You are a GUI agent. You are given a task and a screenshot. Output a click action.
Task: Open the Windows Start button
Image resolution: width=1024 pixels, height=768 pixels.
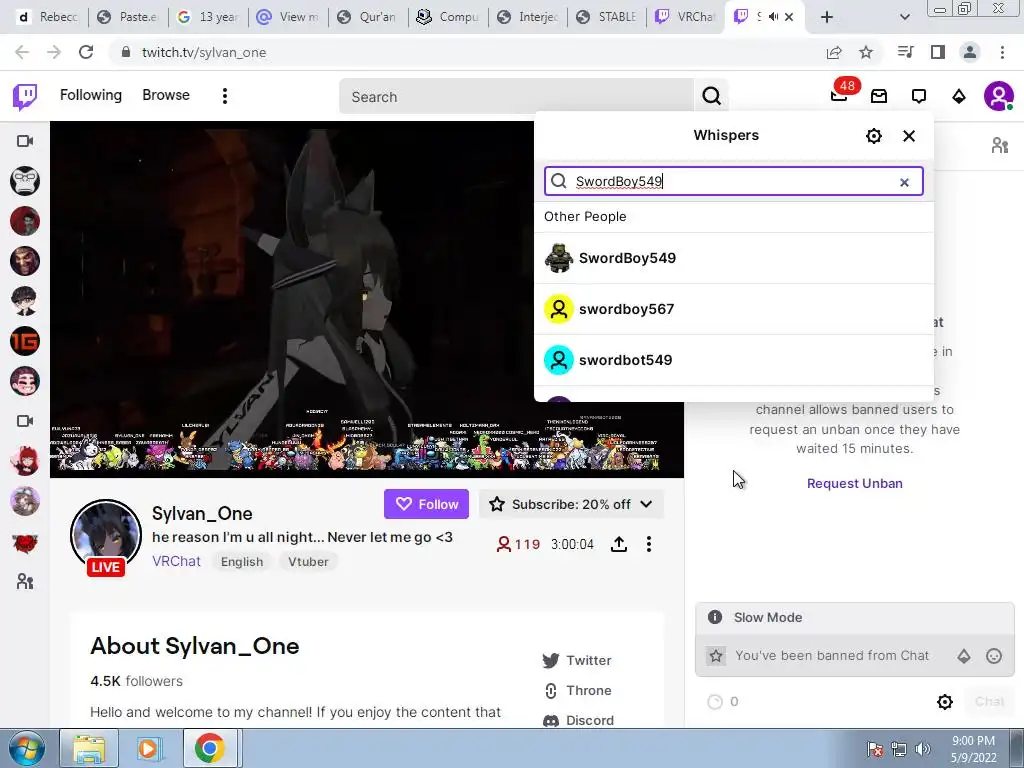(x=25, y=748)
